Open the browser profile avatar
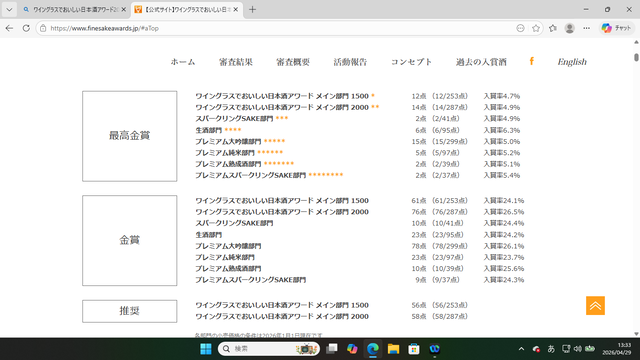The height and width of the screenshot is (360, 640). pos(569,28)
